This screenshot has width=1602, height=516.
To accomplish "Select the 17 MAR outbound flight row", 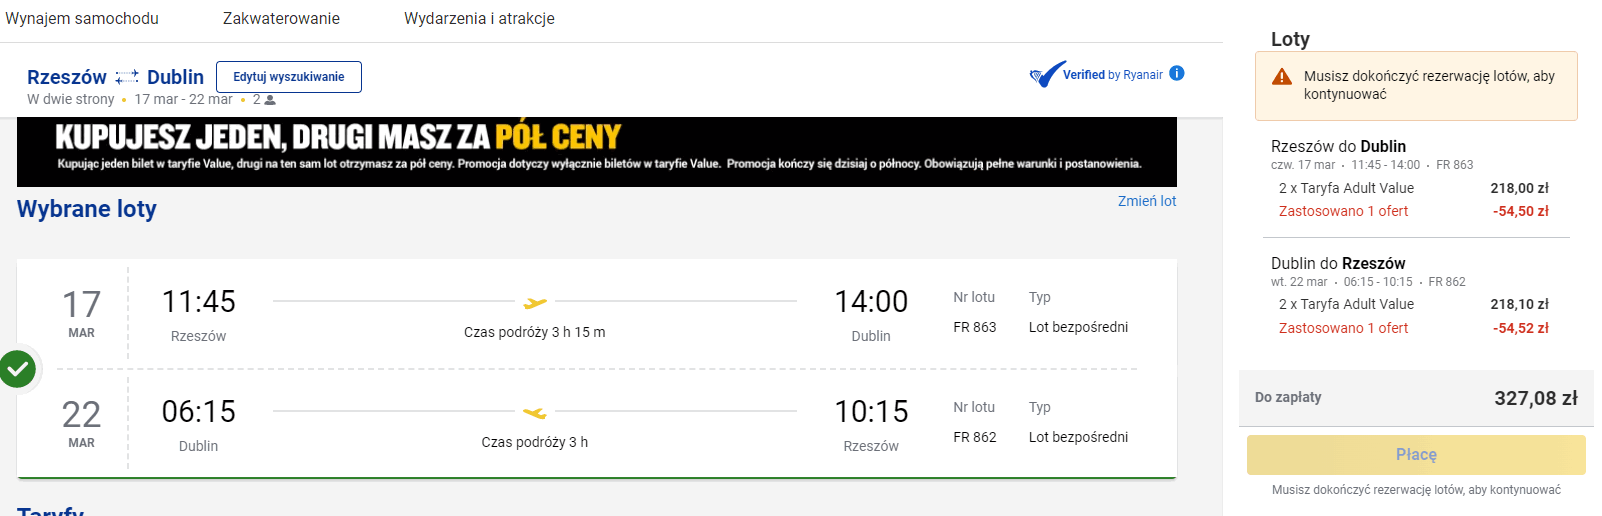I will pyautogui.click(x=596, y=314).
